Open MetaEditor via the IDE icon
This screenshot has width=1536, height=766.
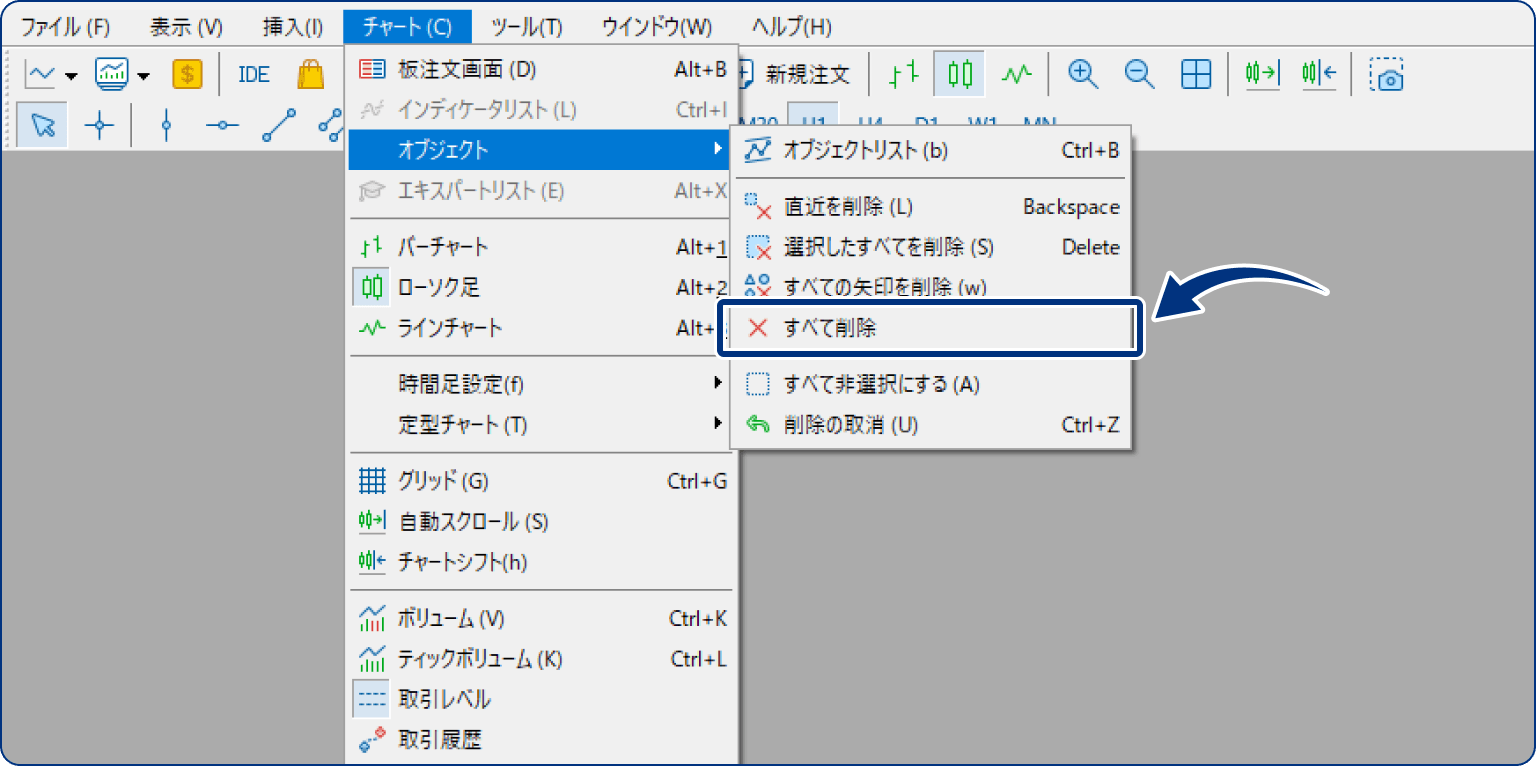click(252, 73)
